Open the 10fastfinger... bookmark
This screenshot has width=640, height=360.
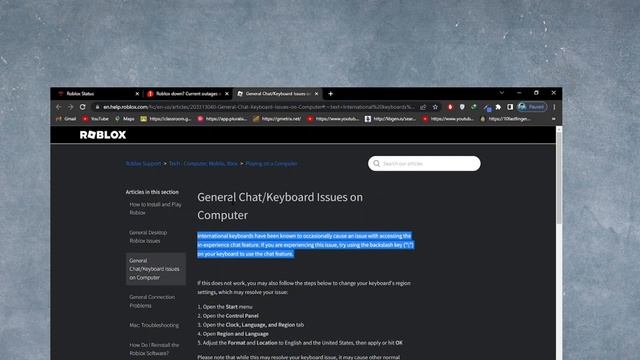[506, 119]
